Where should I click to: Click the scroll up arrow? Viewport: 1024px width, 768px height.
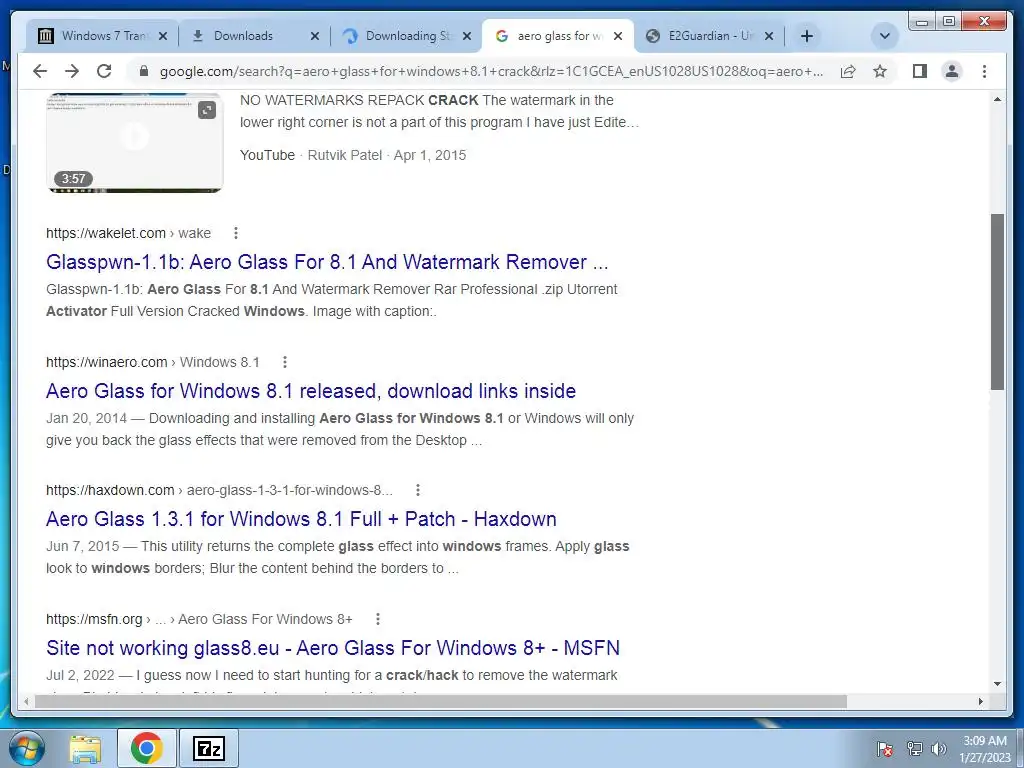coord(997,99)
